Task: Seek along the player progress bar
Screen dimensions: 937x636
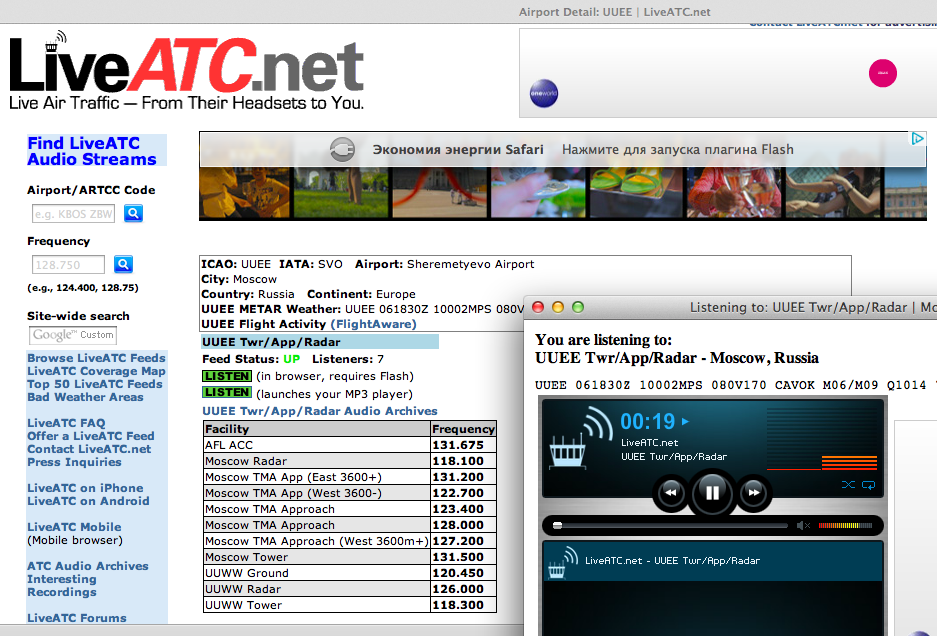Action: pyautogui.click(x=671, y=526)
